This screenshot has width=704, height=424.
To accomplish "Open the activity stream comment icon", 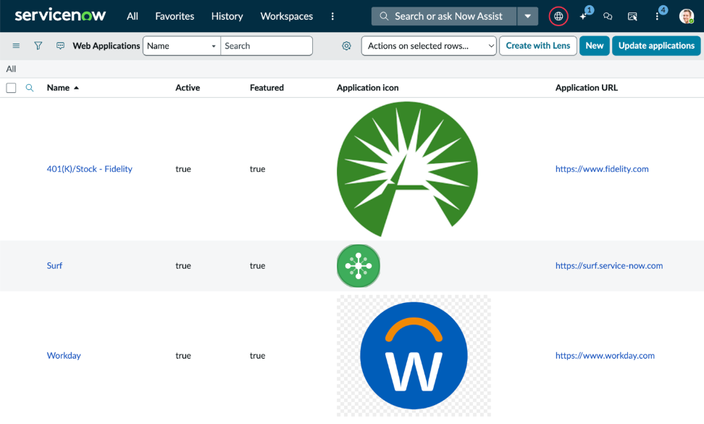I will click(x=60, y=45).
